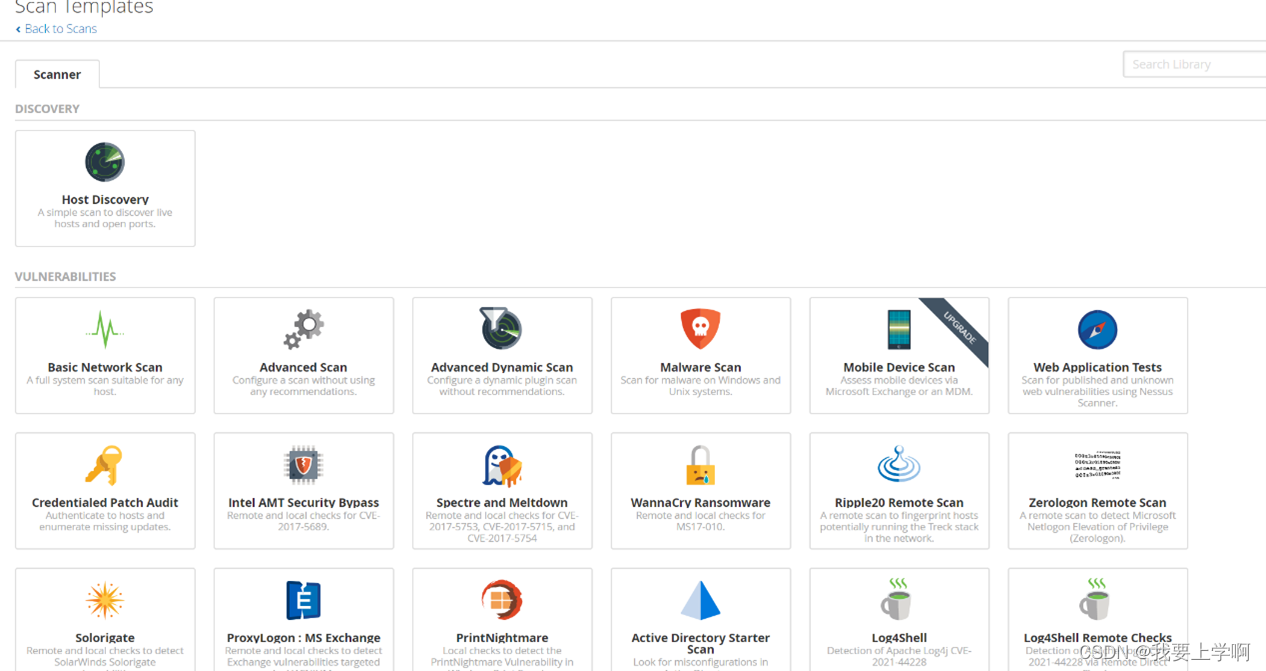Select the Advanced Scan title text
The image size is (1266, 671).
click(x=304, y=367)
